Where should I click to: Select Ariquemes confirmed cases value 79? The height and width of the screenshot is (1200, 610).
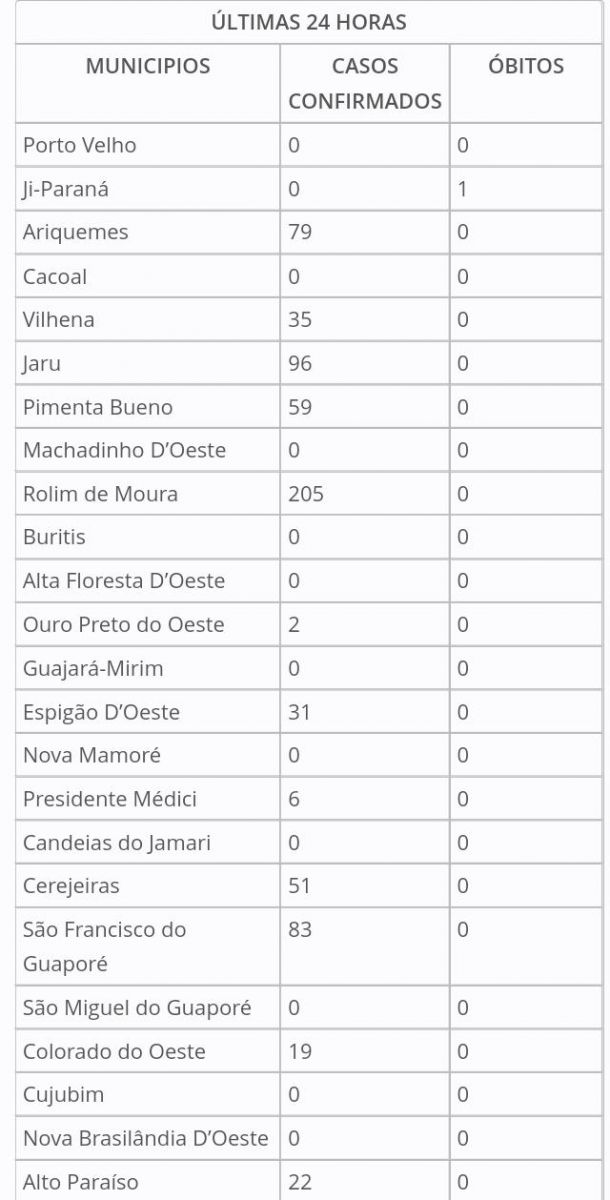(300, 232)
